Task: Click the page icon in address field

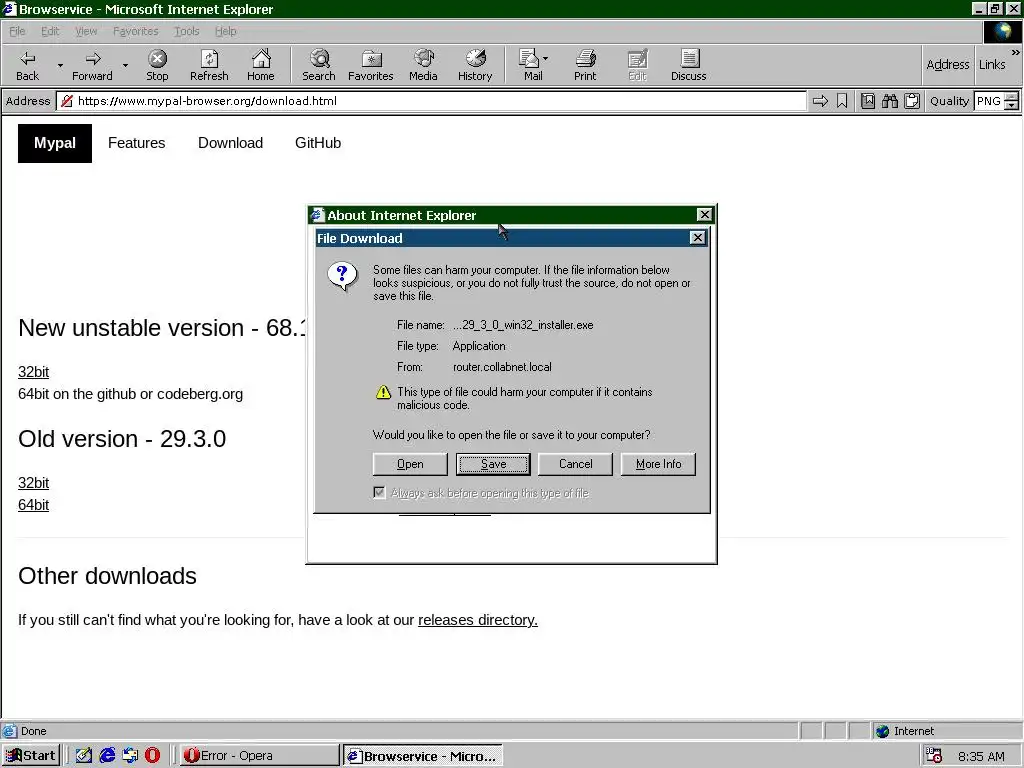Action: 66,101
